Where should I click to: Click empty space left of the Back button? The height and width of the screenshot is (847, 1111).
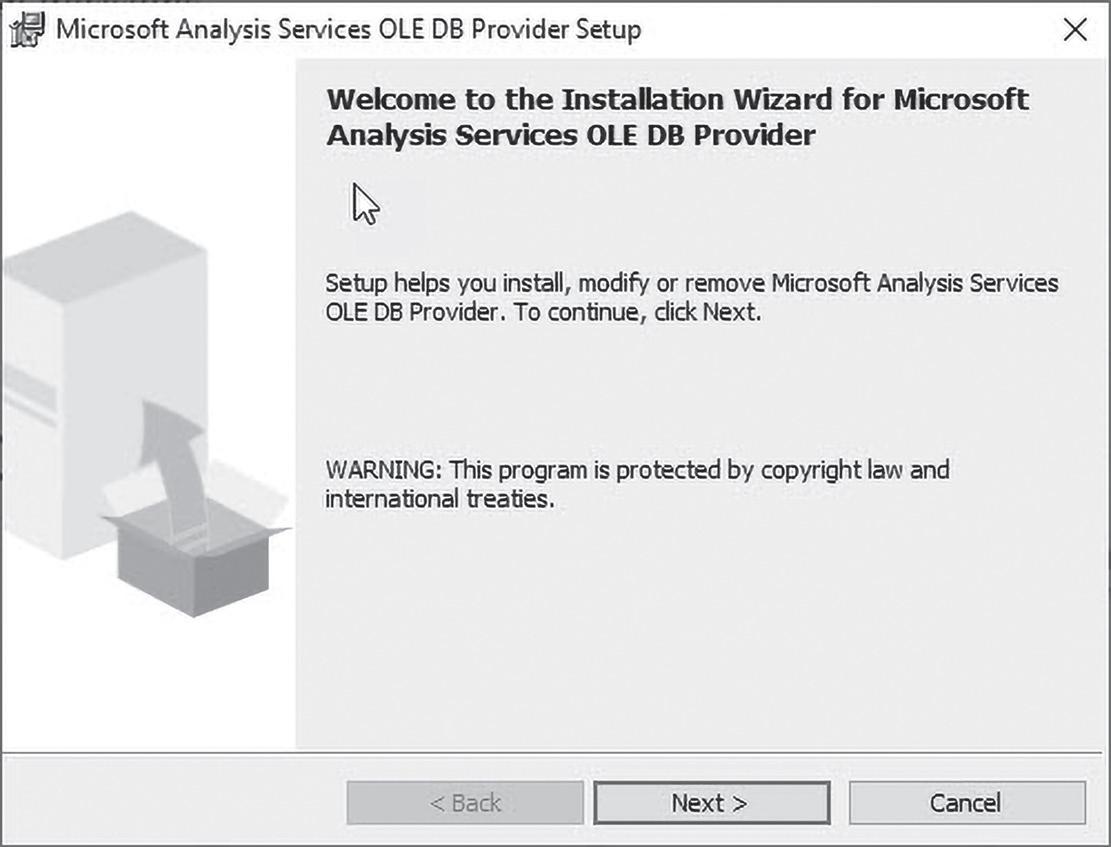[170, 803]
